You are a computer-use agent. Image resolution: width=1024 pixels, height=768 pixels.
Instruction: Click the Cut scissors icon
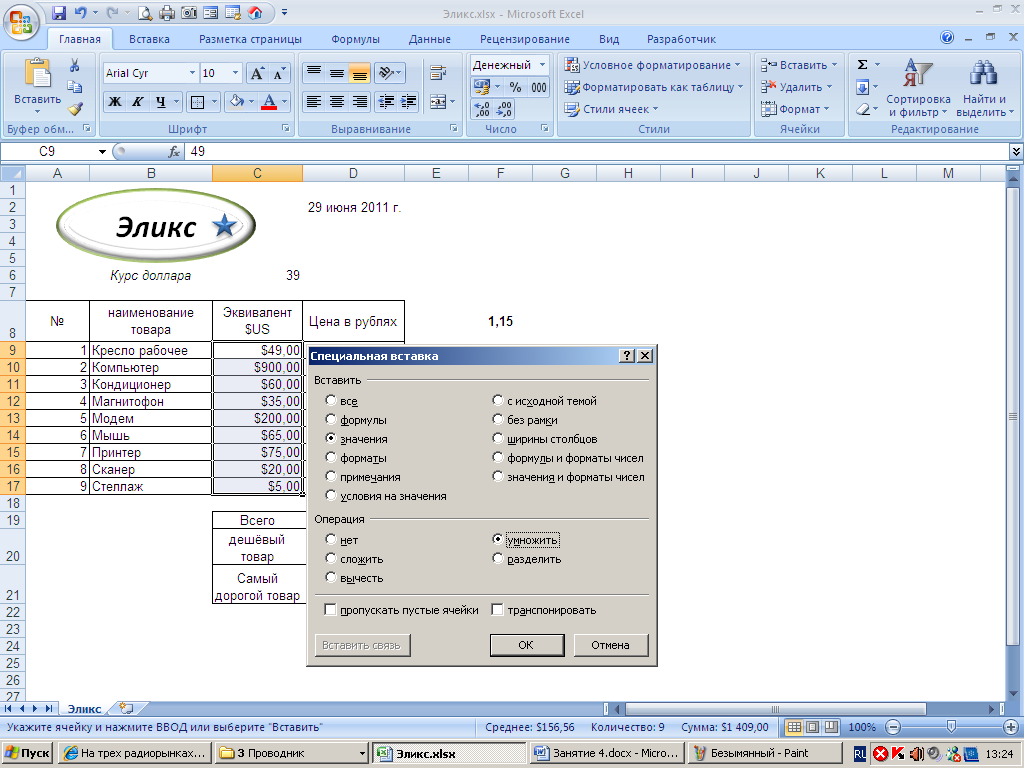pos(74,65)
